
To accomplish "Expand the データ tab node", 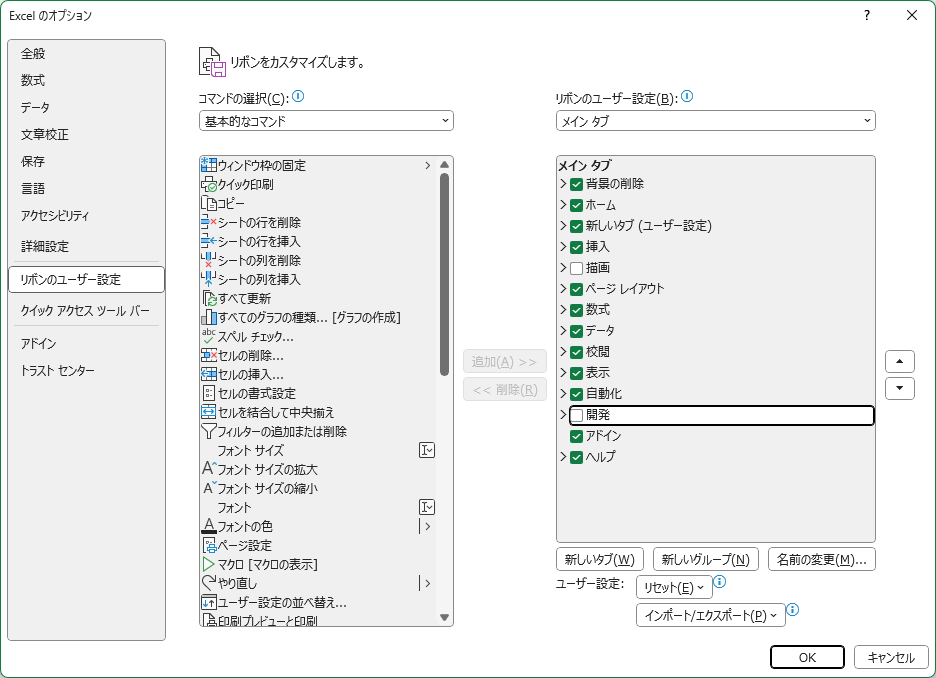I will pyautogui.click(x=563, y=331).
